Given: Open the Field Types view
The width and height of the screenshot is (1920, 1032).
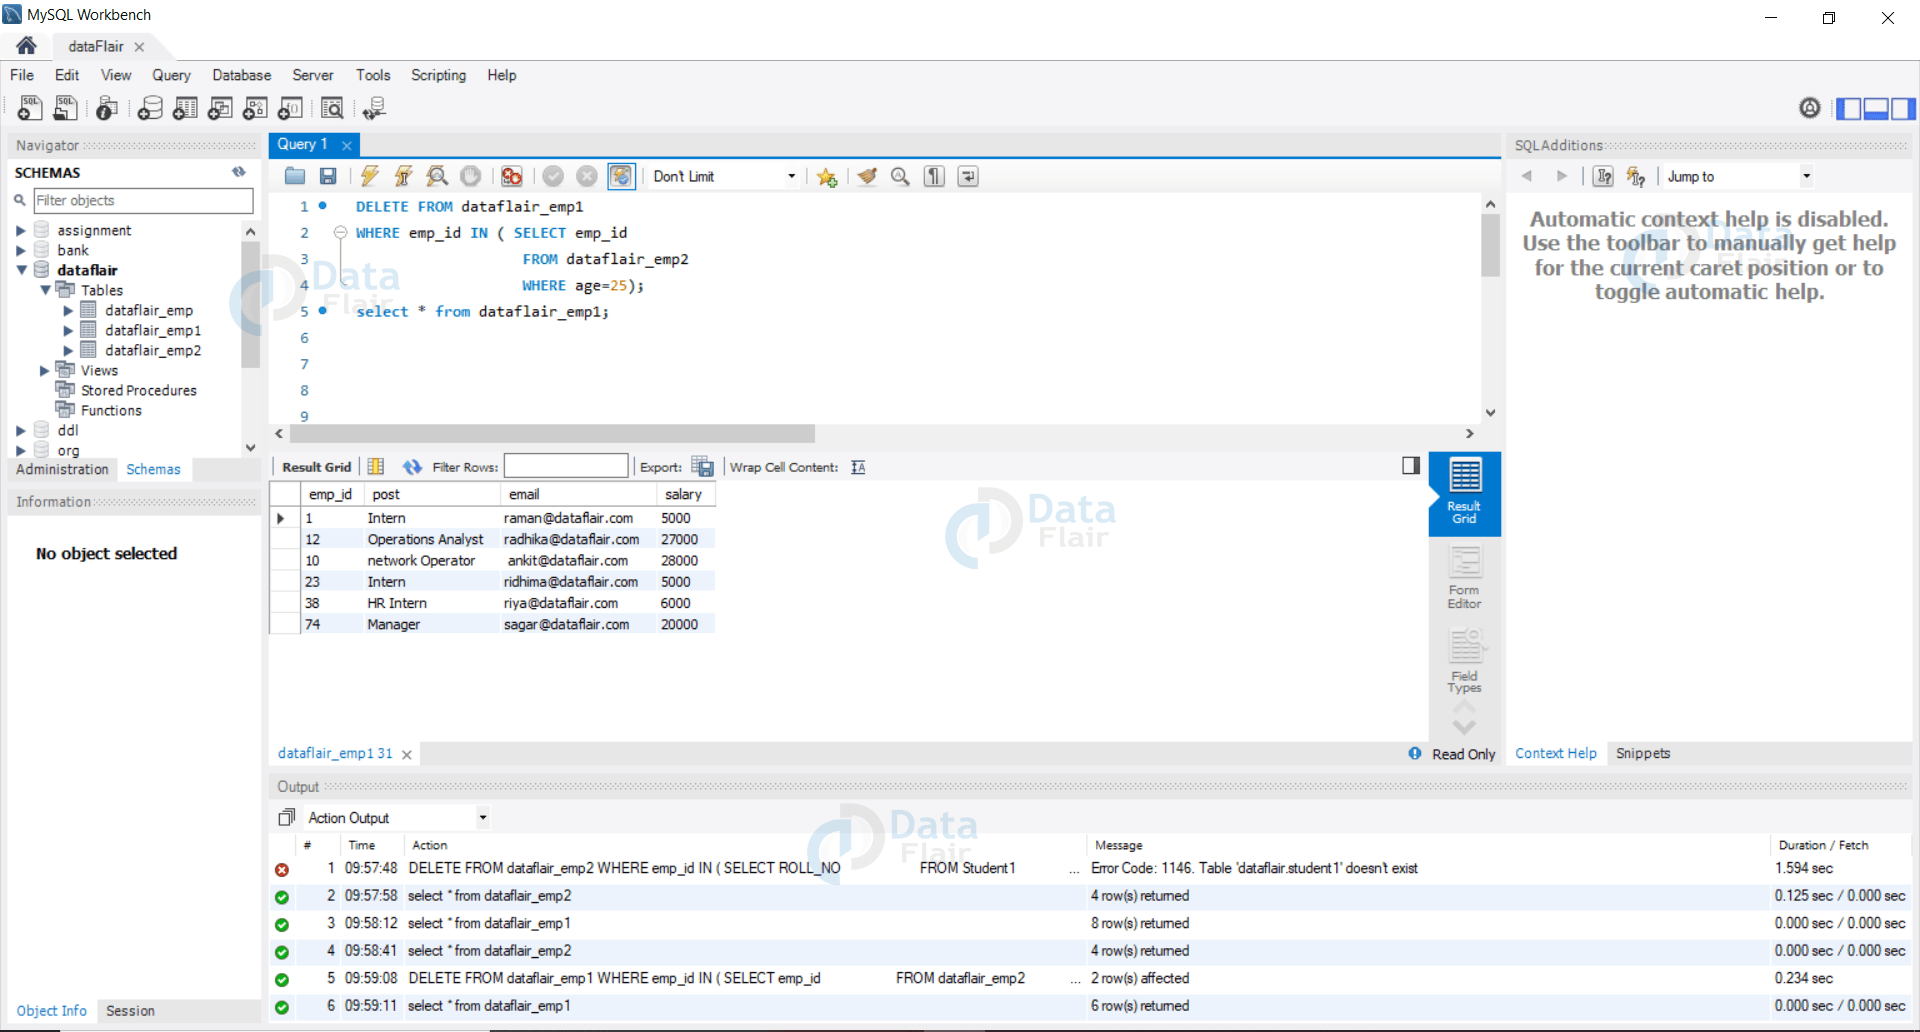Looking at the screenshot, I should coord(1465,661).
